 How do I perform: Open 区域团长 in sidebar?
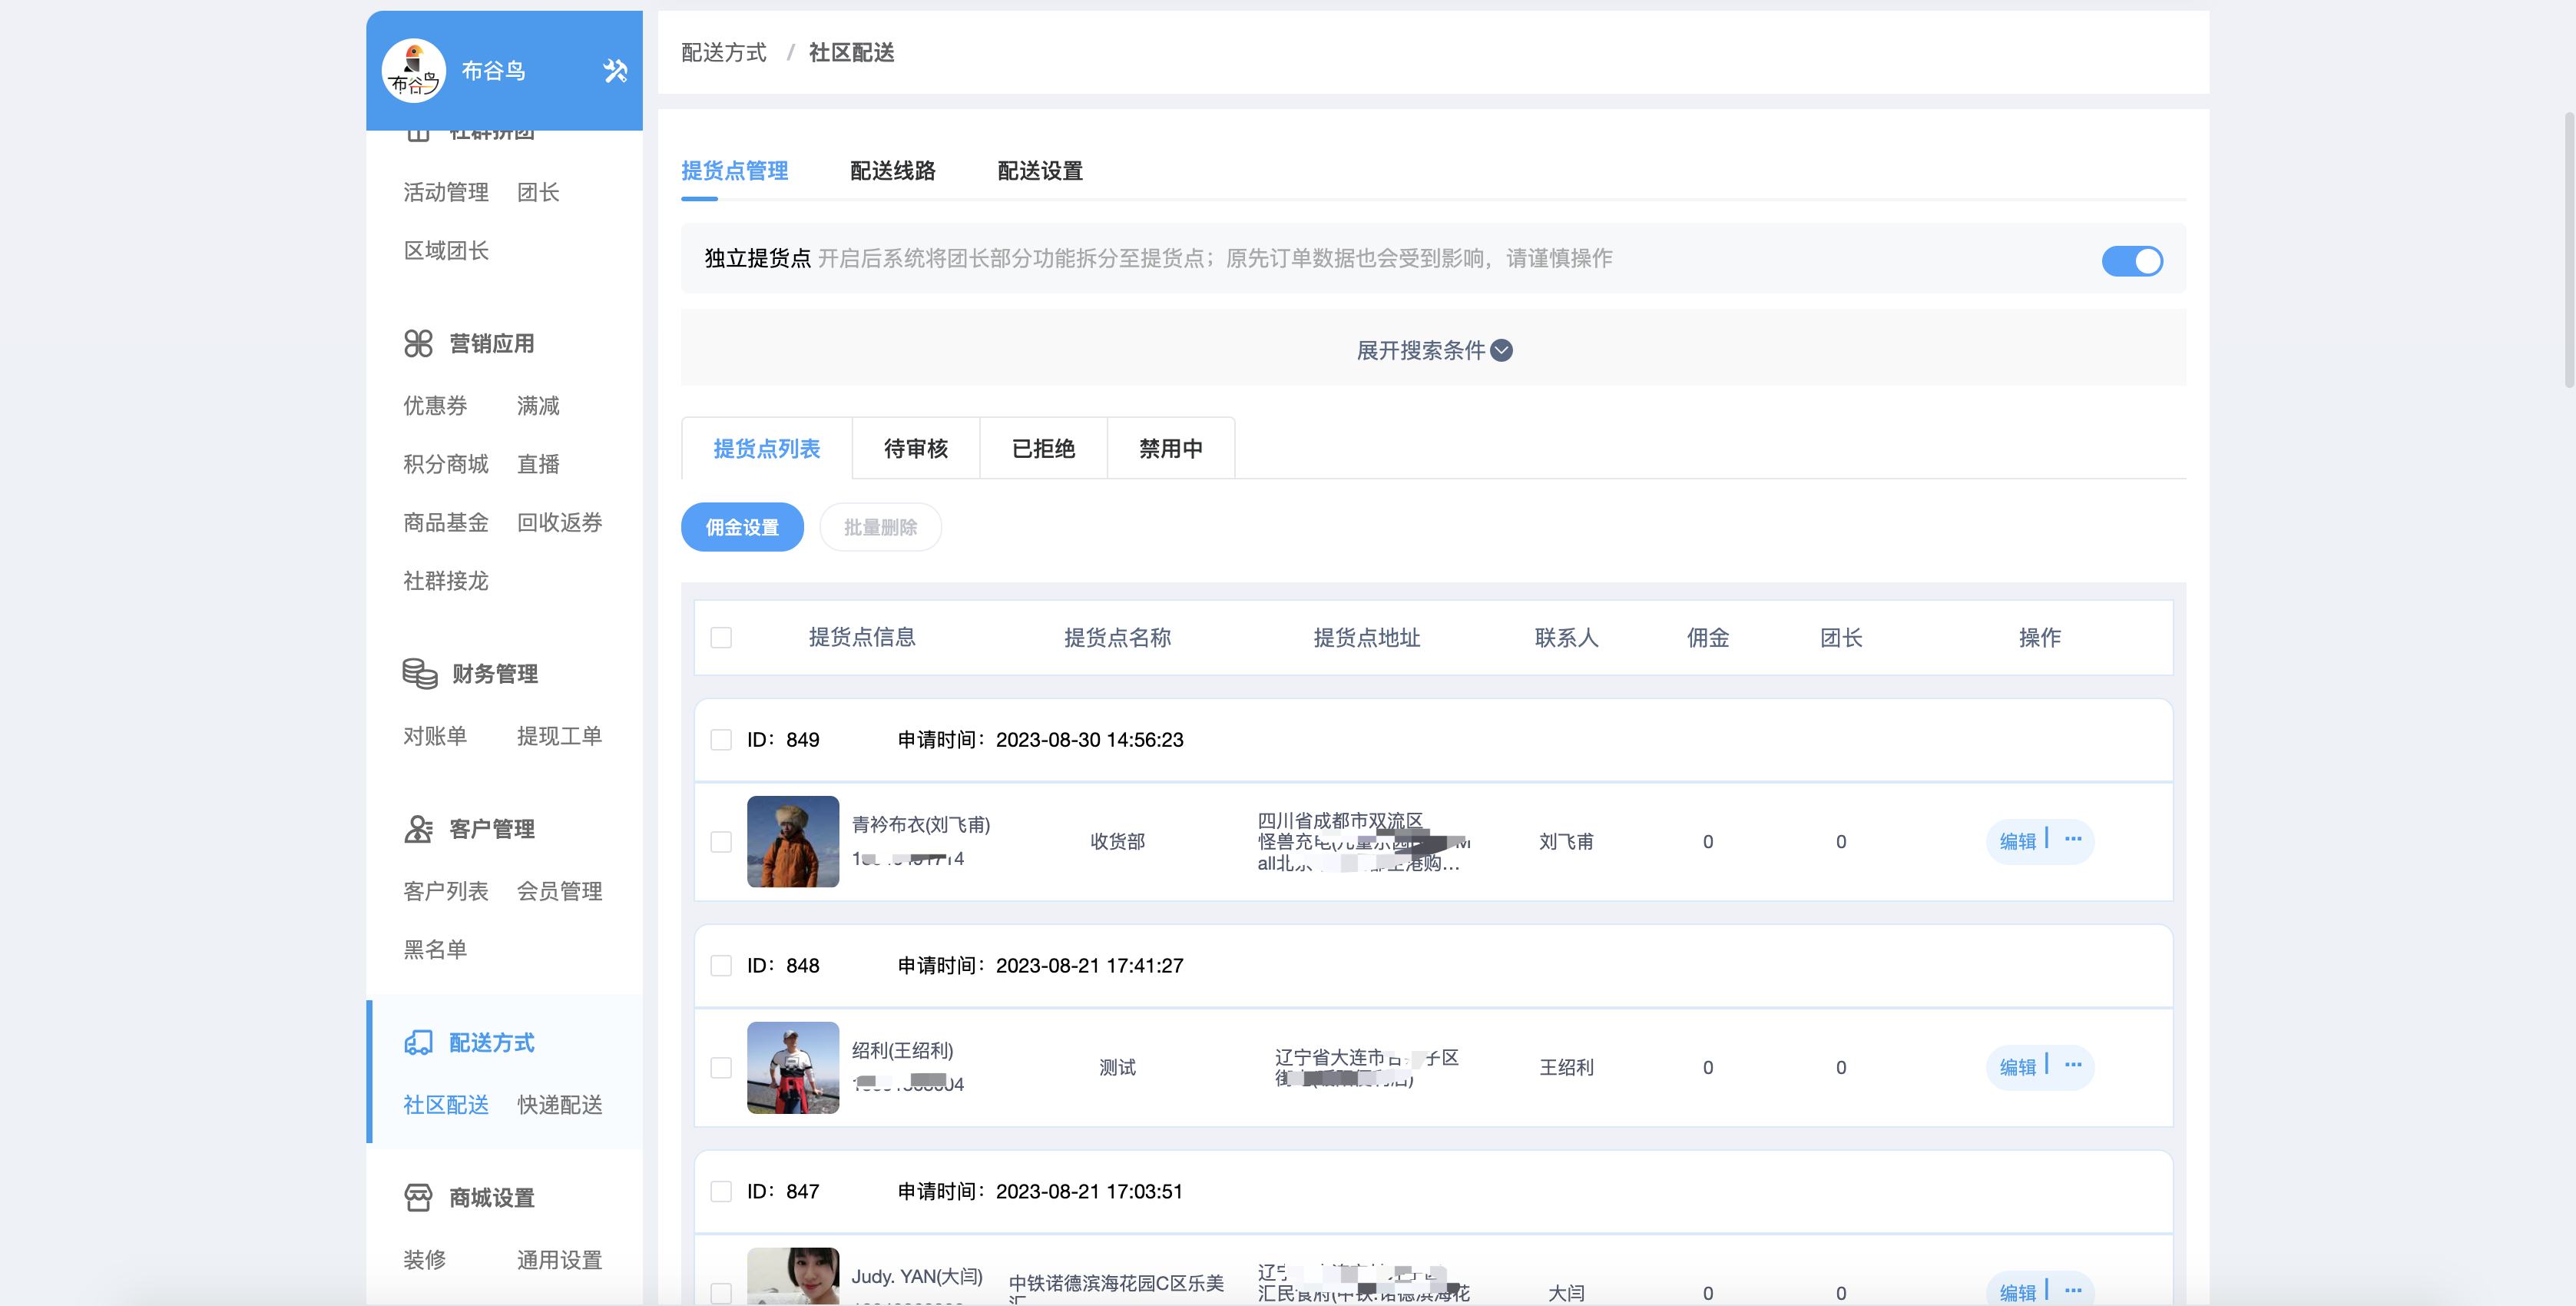point(446,251)
